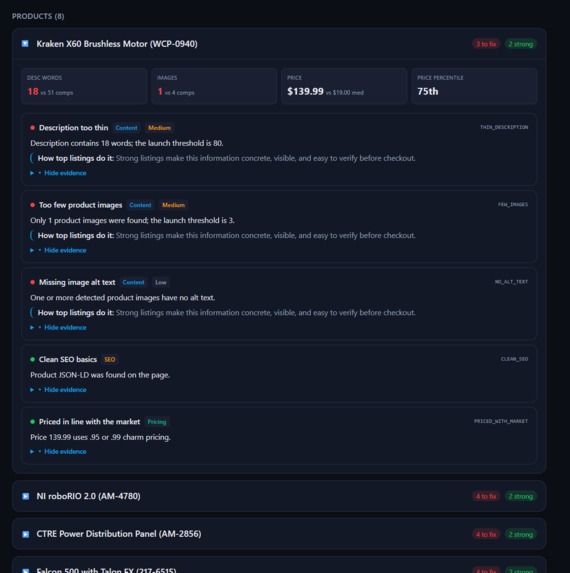Click the red status dot of Missing image alt text
The height and width of the screenshot is (573, 570).
click(33, 282)
